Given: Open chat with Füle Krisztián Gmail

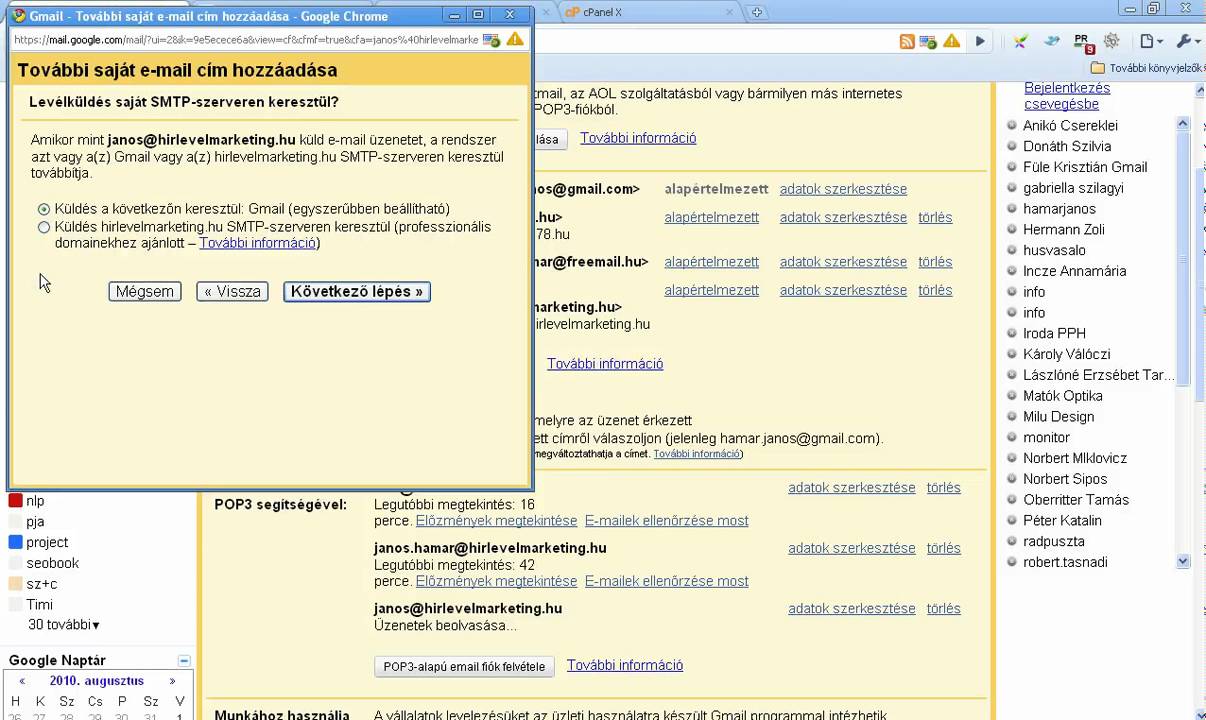Looking at the screenshot, I should tap(1085, 167).
